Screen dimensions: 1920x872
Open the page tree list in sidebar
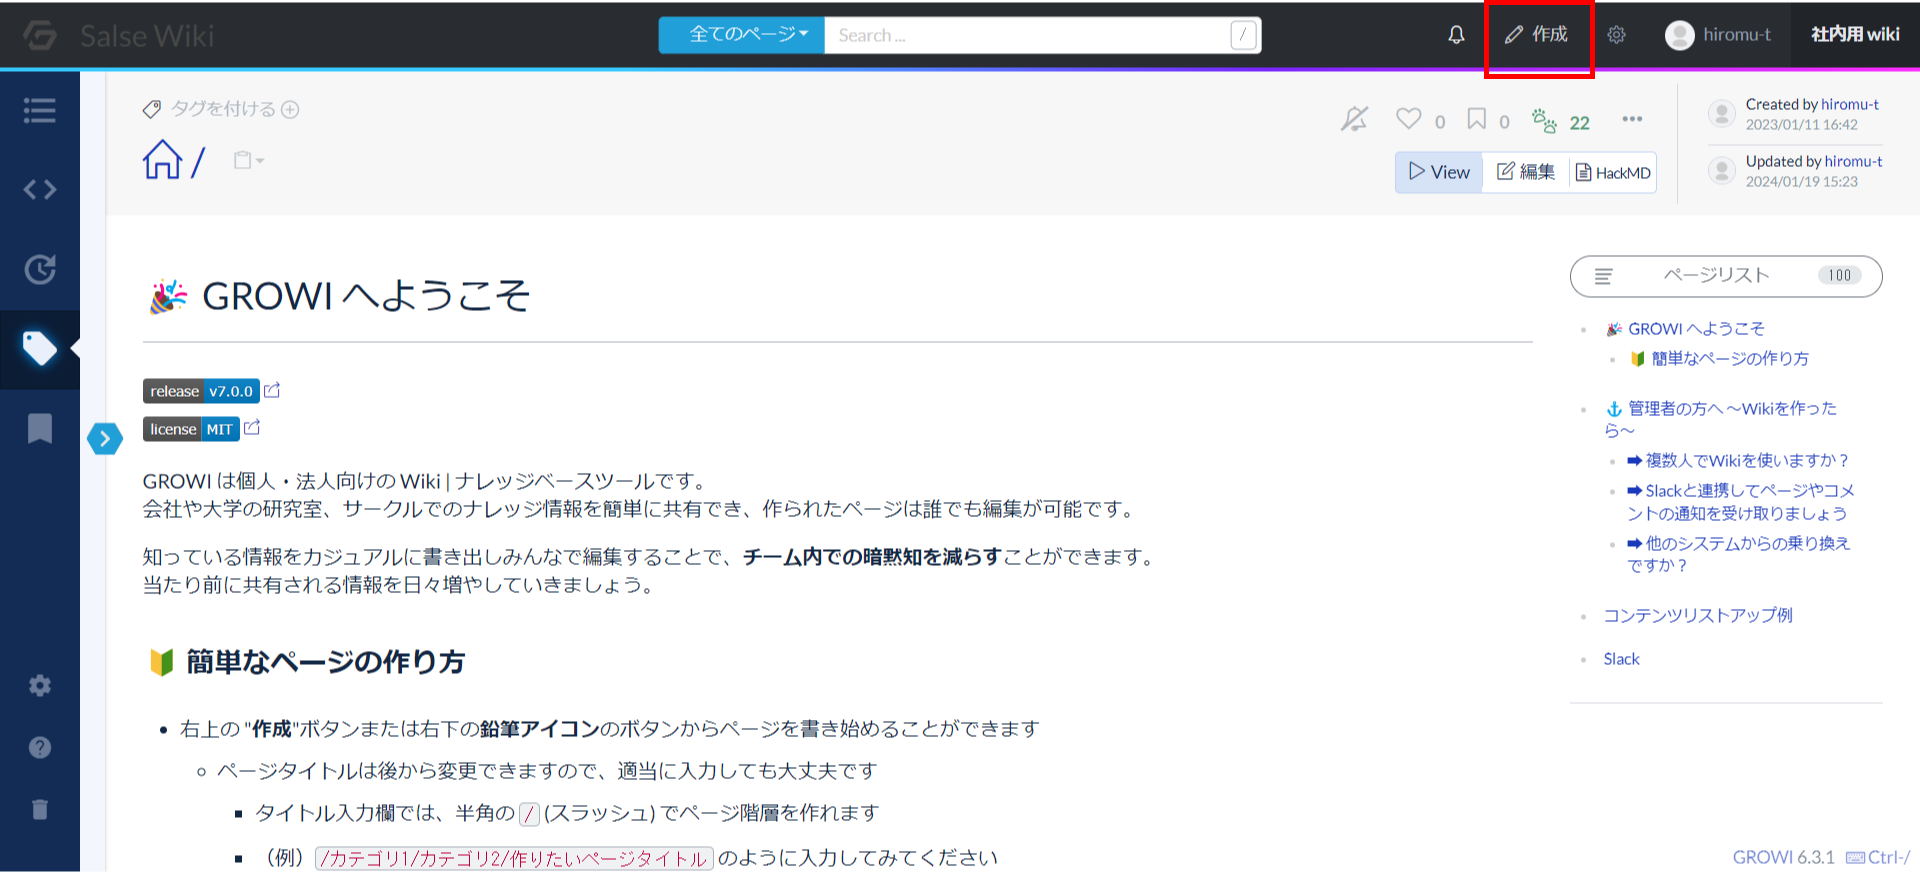pos(40,110)
